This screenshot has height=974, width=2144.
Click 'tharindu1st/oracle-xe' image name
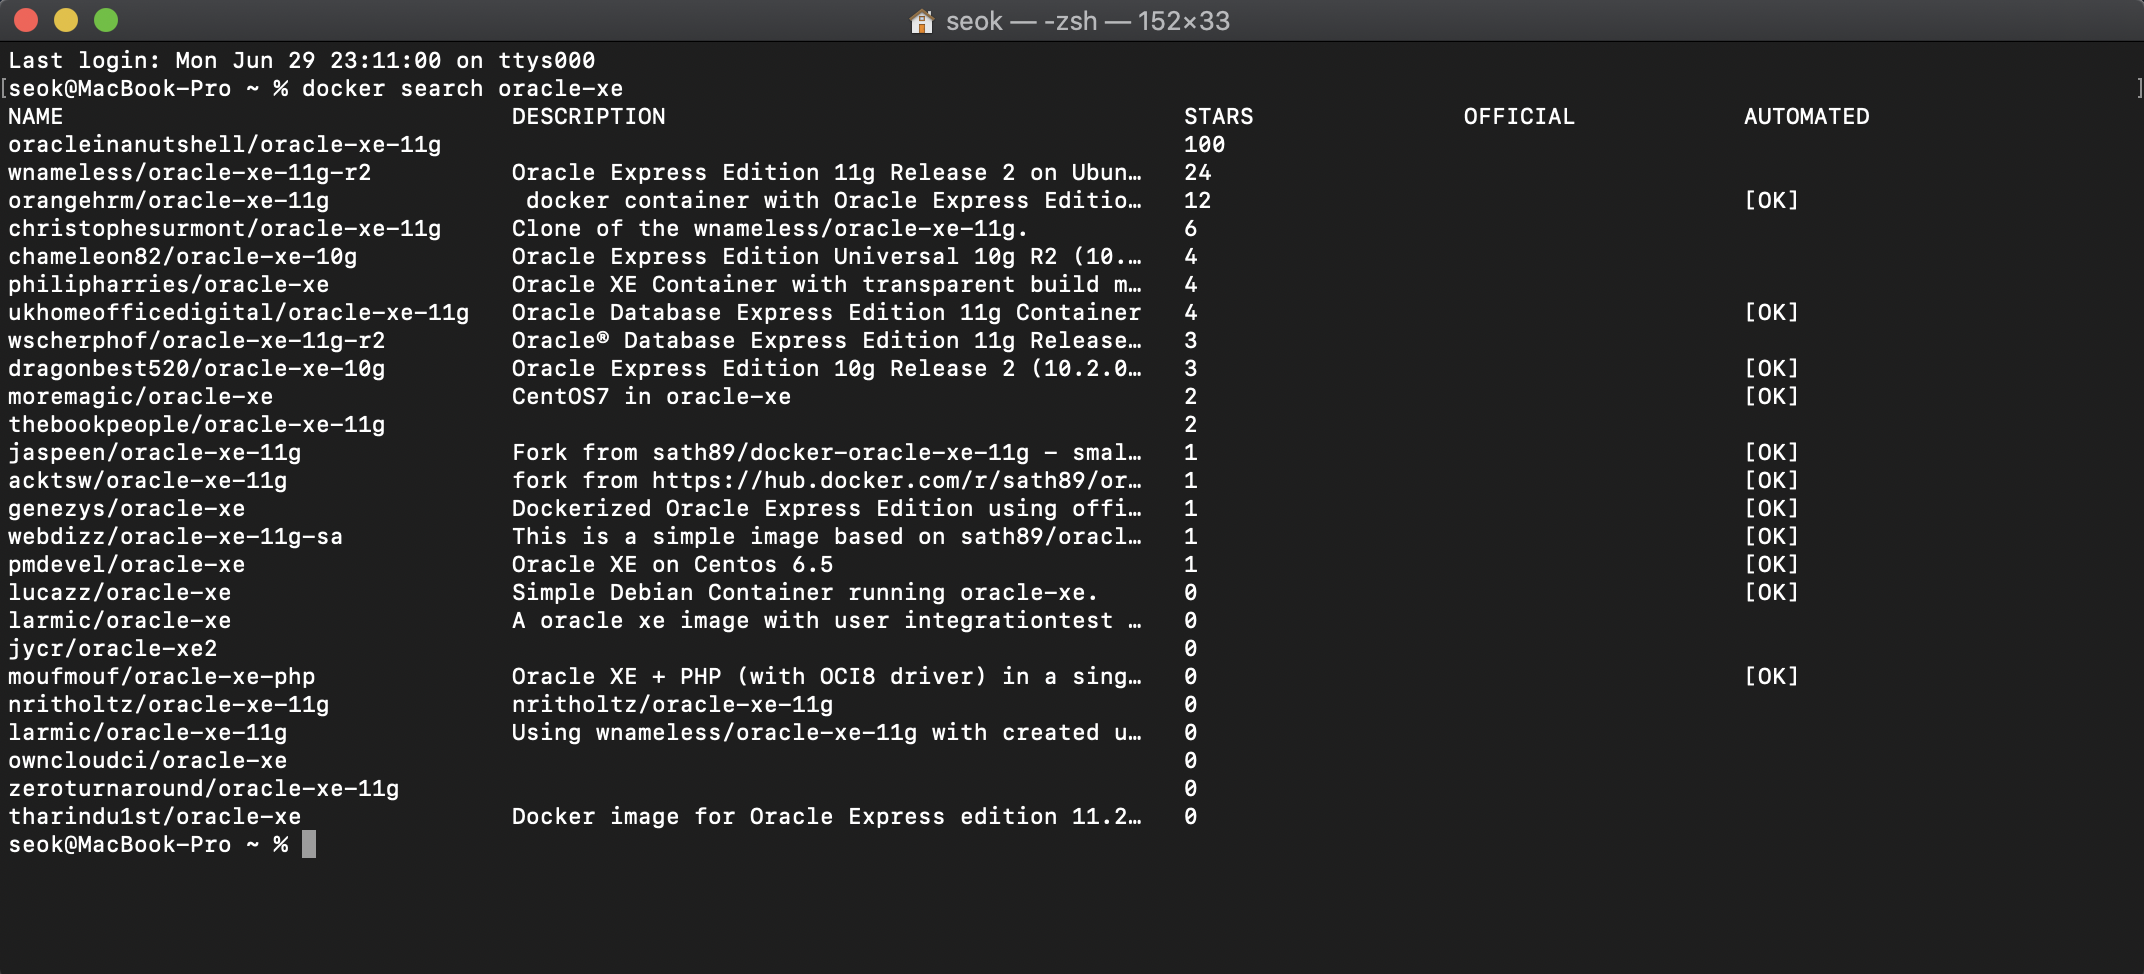pos(155,817)
